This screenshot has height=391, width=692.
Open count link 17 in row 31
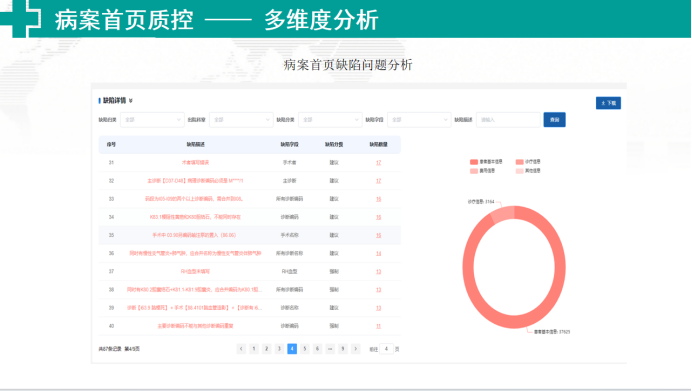(378, 163)
